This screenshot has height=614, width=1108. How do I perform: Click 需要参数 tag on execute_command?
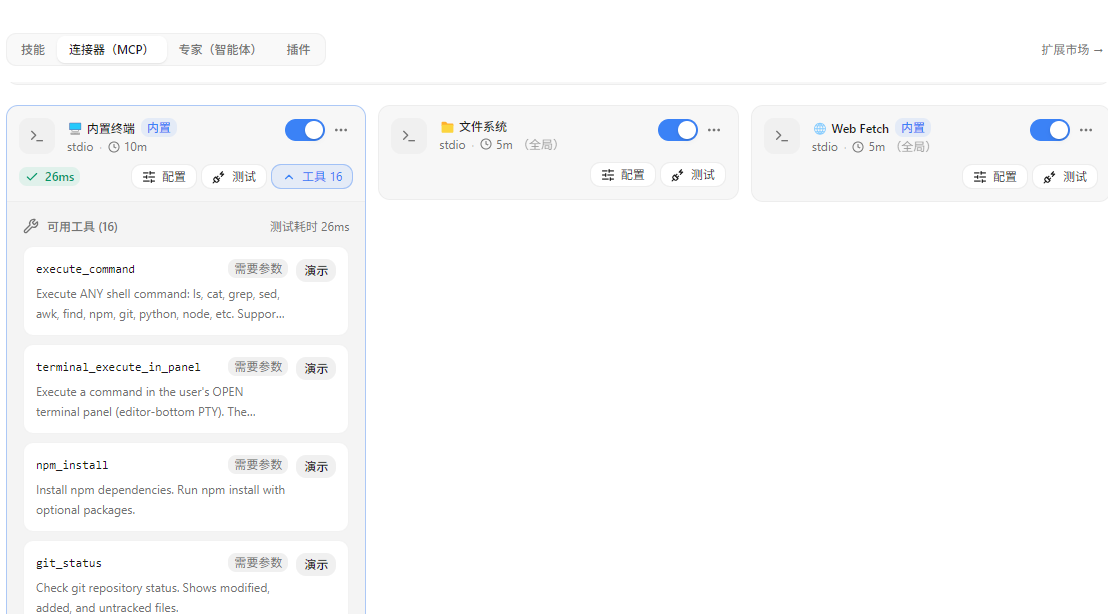click(x=258, y=268)
